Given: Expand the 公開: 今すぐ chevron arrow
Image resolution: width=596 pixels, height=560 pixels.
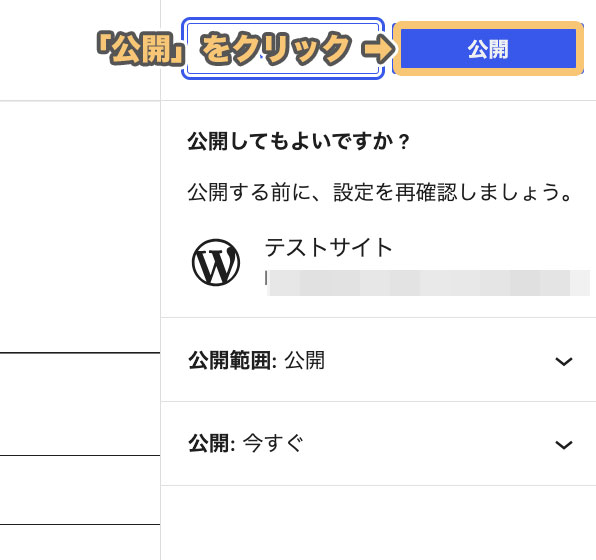Looking at the screenshot, I should click(x=564, y=444).
